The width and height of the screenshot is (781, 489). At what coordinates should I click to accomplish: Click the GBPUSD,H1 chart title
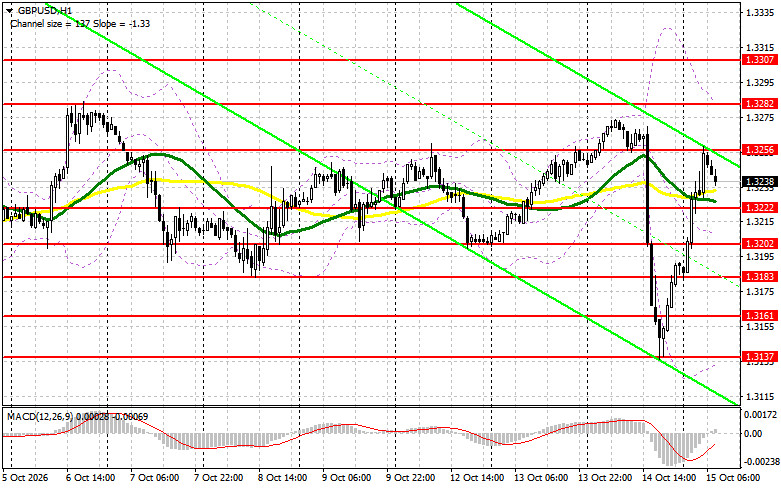click(44, 10)
